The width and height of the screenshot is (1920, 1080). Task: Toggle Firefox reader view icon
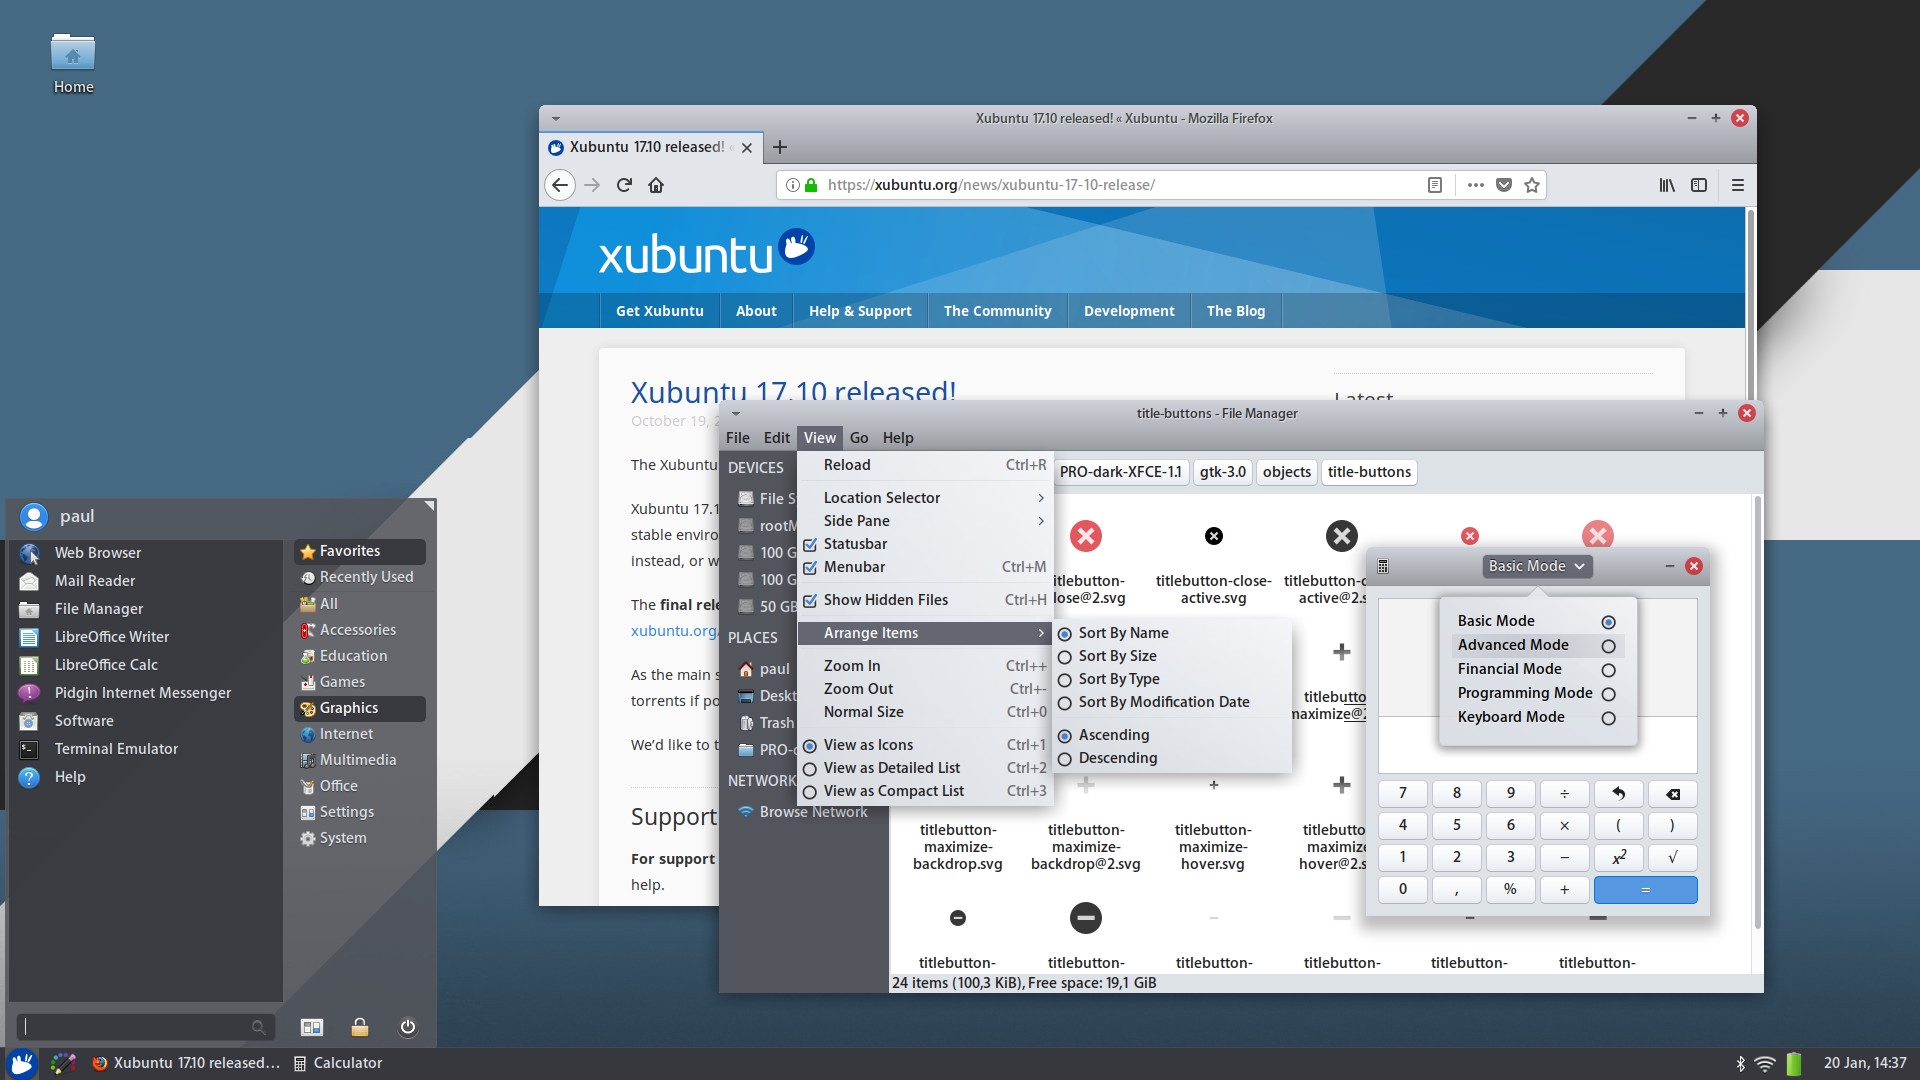(x=1434, y=185)
